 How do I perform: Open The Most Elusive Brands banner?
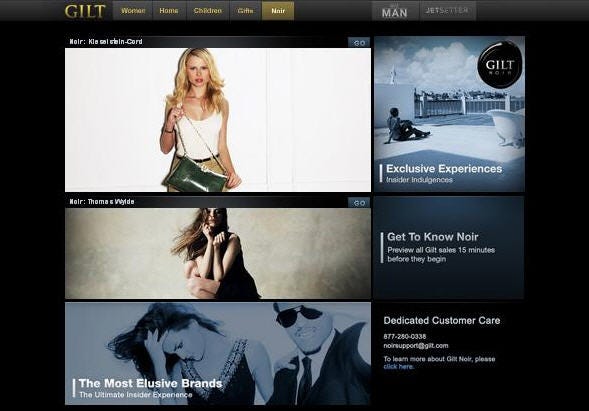[x=218, y=354]
